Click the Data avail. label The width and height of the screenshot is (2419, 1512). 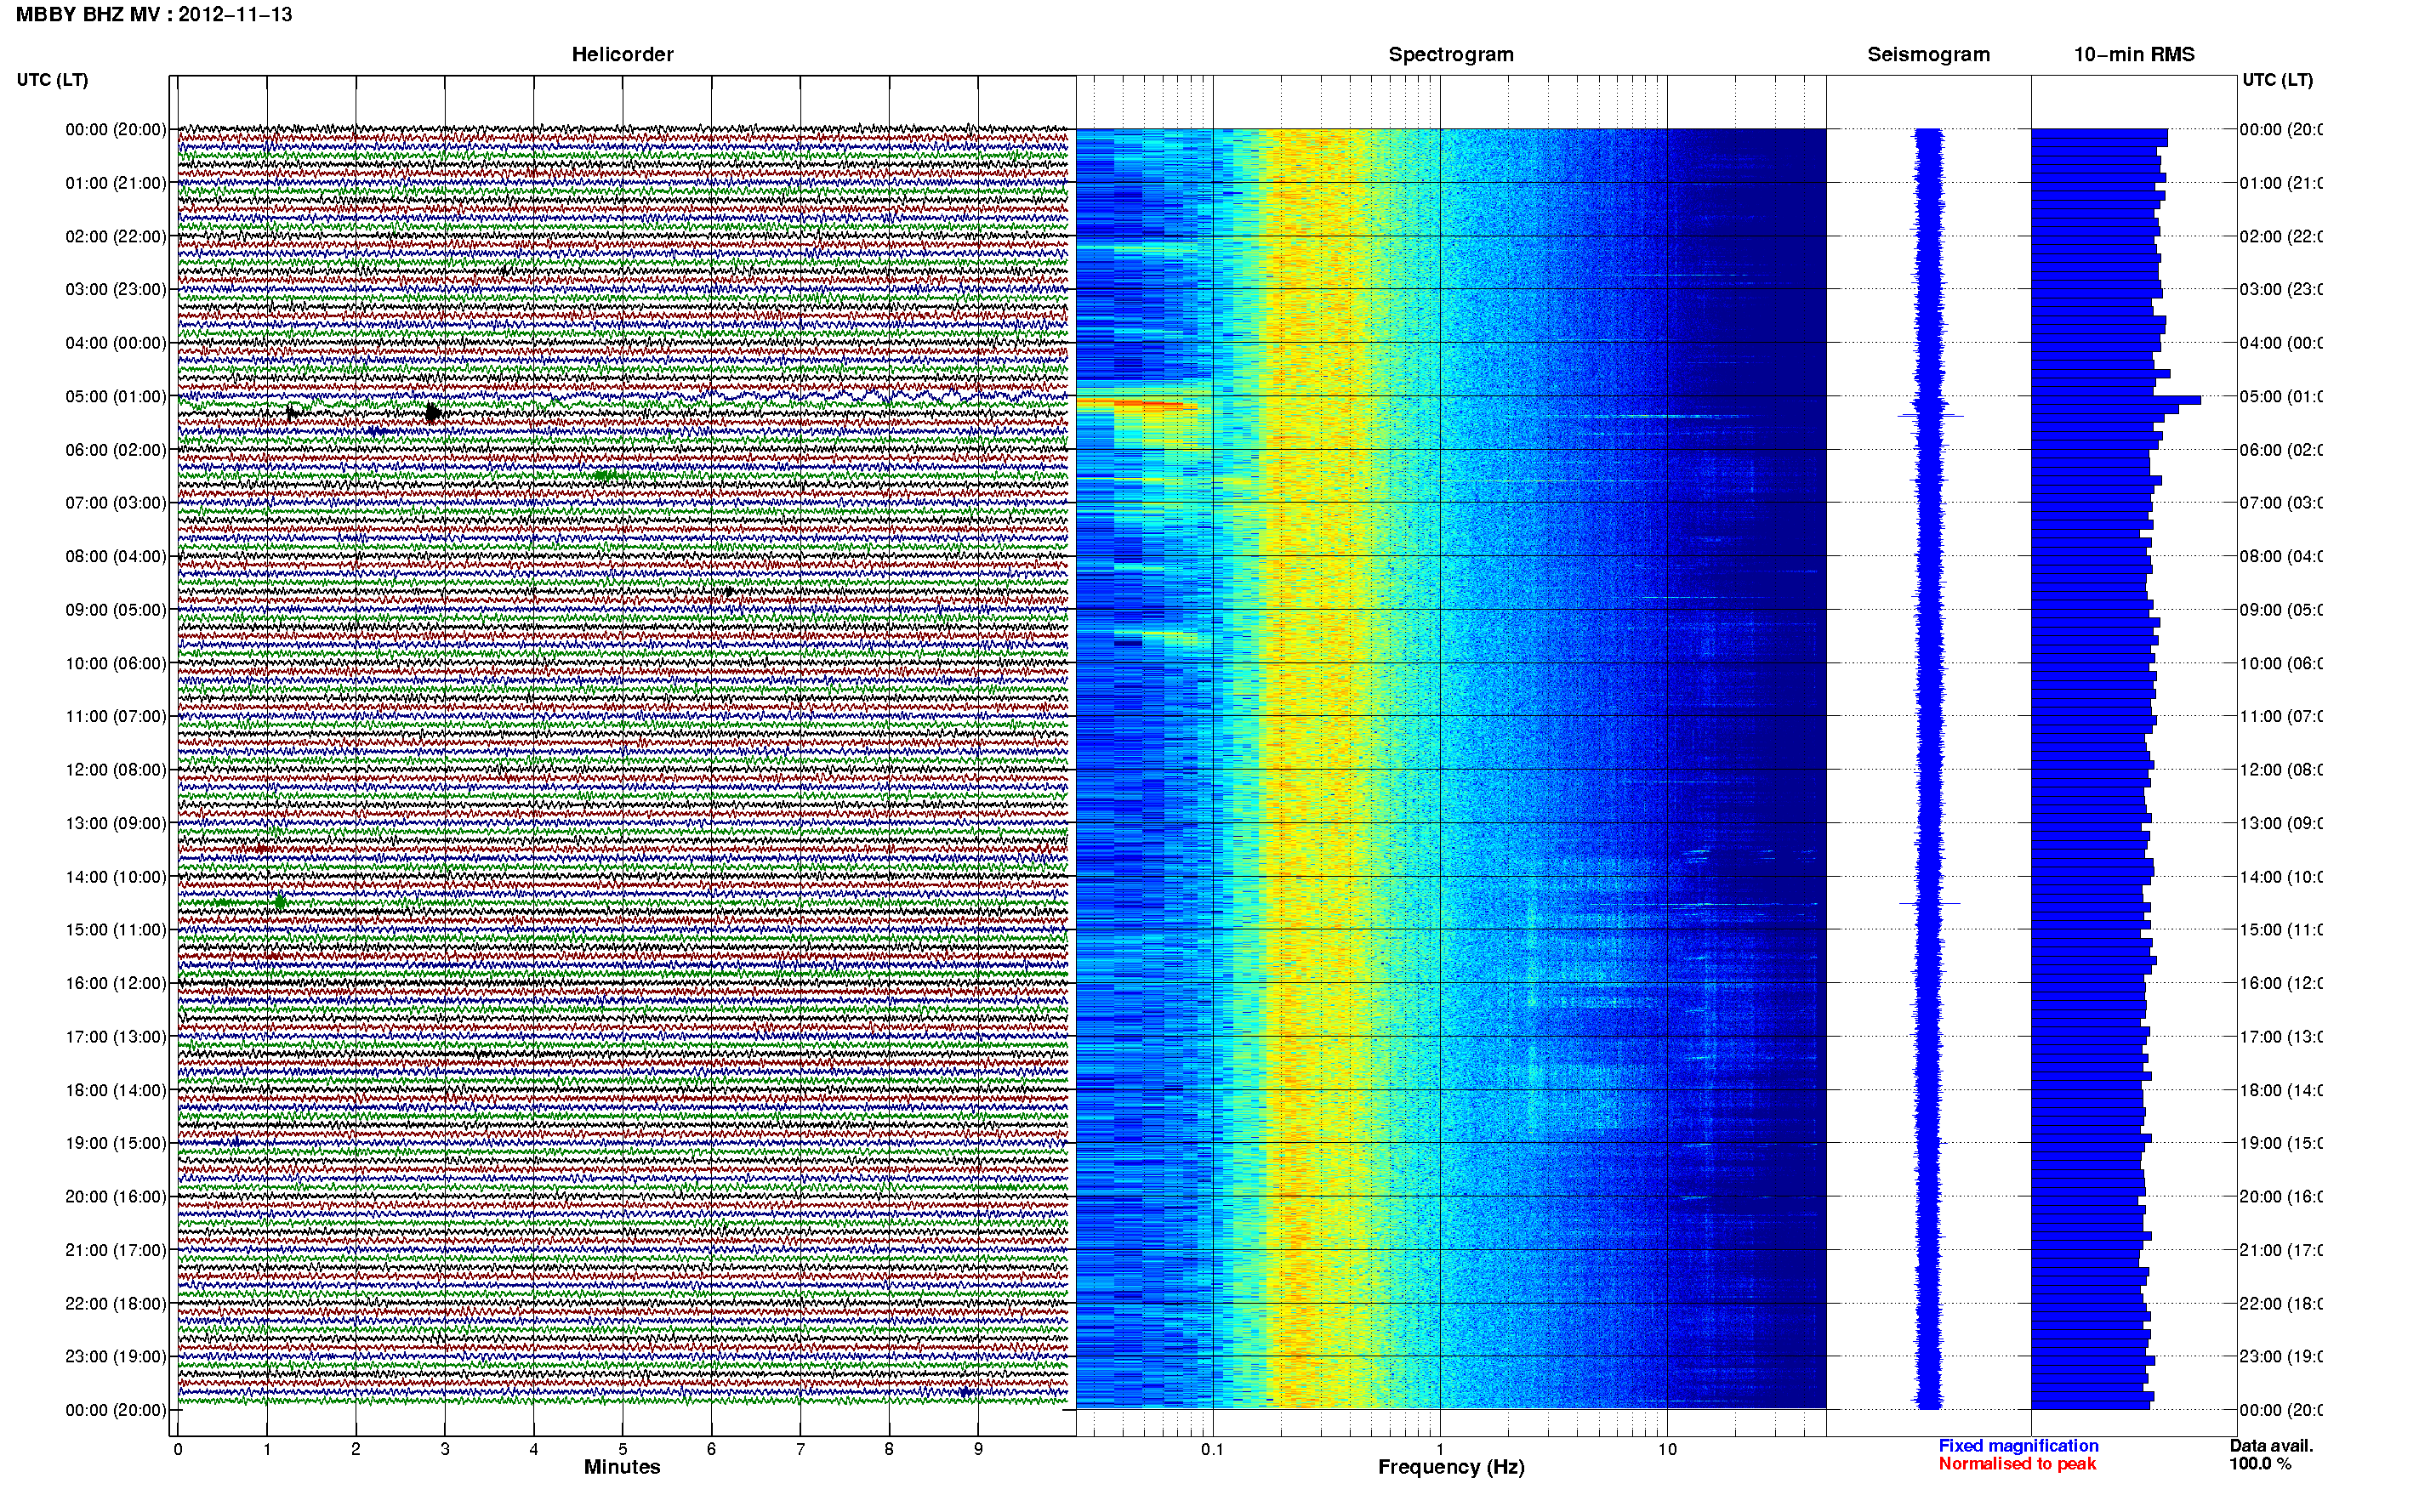(2271, 1446)
